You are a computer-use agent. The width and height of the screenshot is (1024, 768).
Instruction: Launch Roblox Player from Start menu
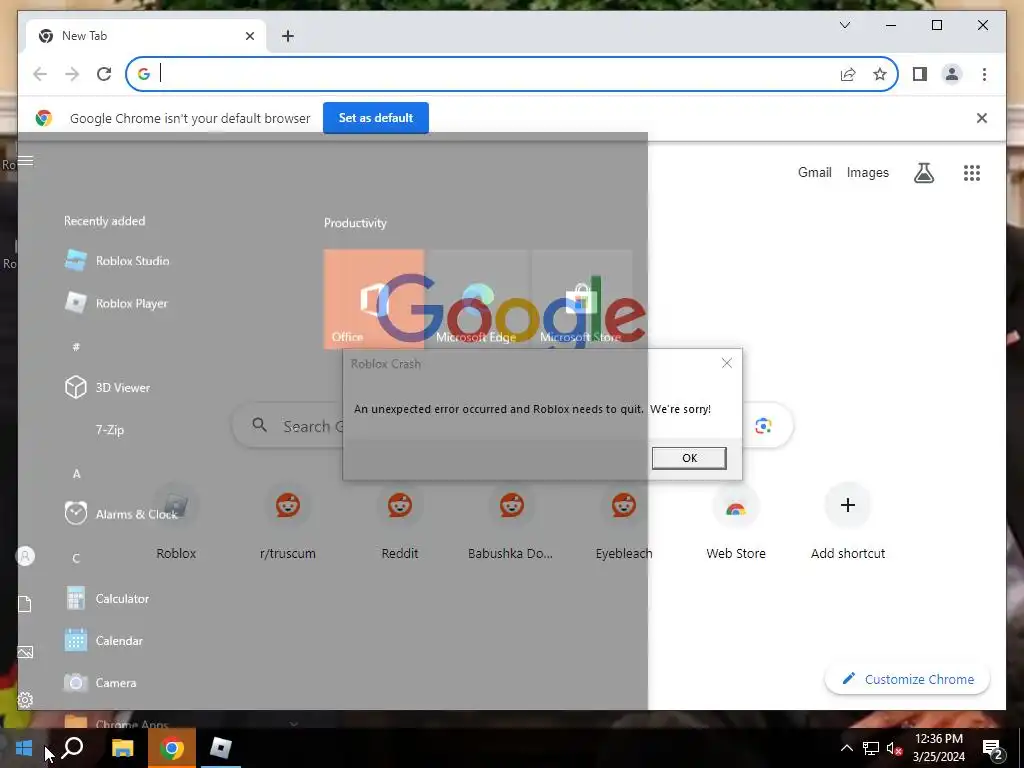(116, 303)
